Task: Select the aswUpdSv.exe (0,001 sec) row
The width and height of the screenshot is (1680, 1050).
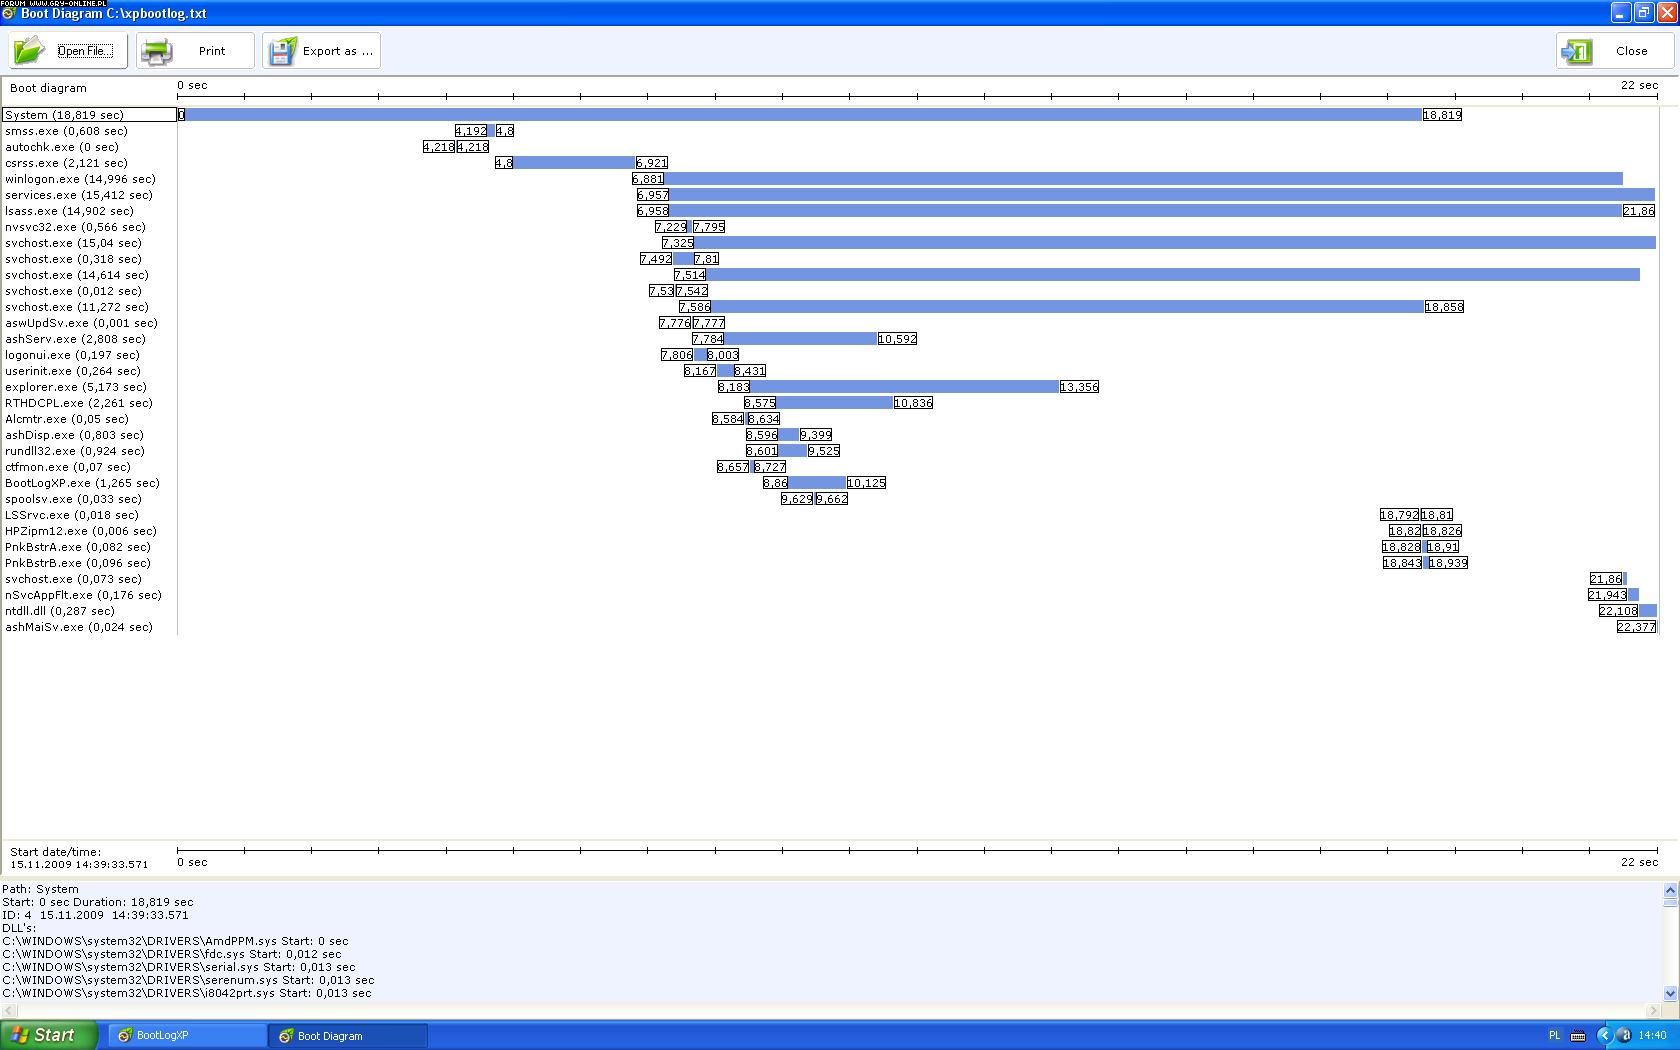Action: point(81,323)
